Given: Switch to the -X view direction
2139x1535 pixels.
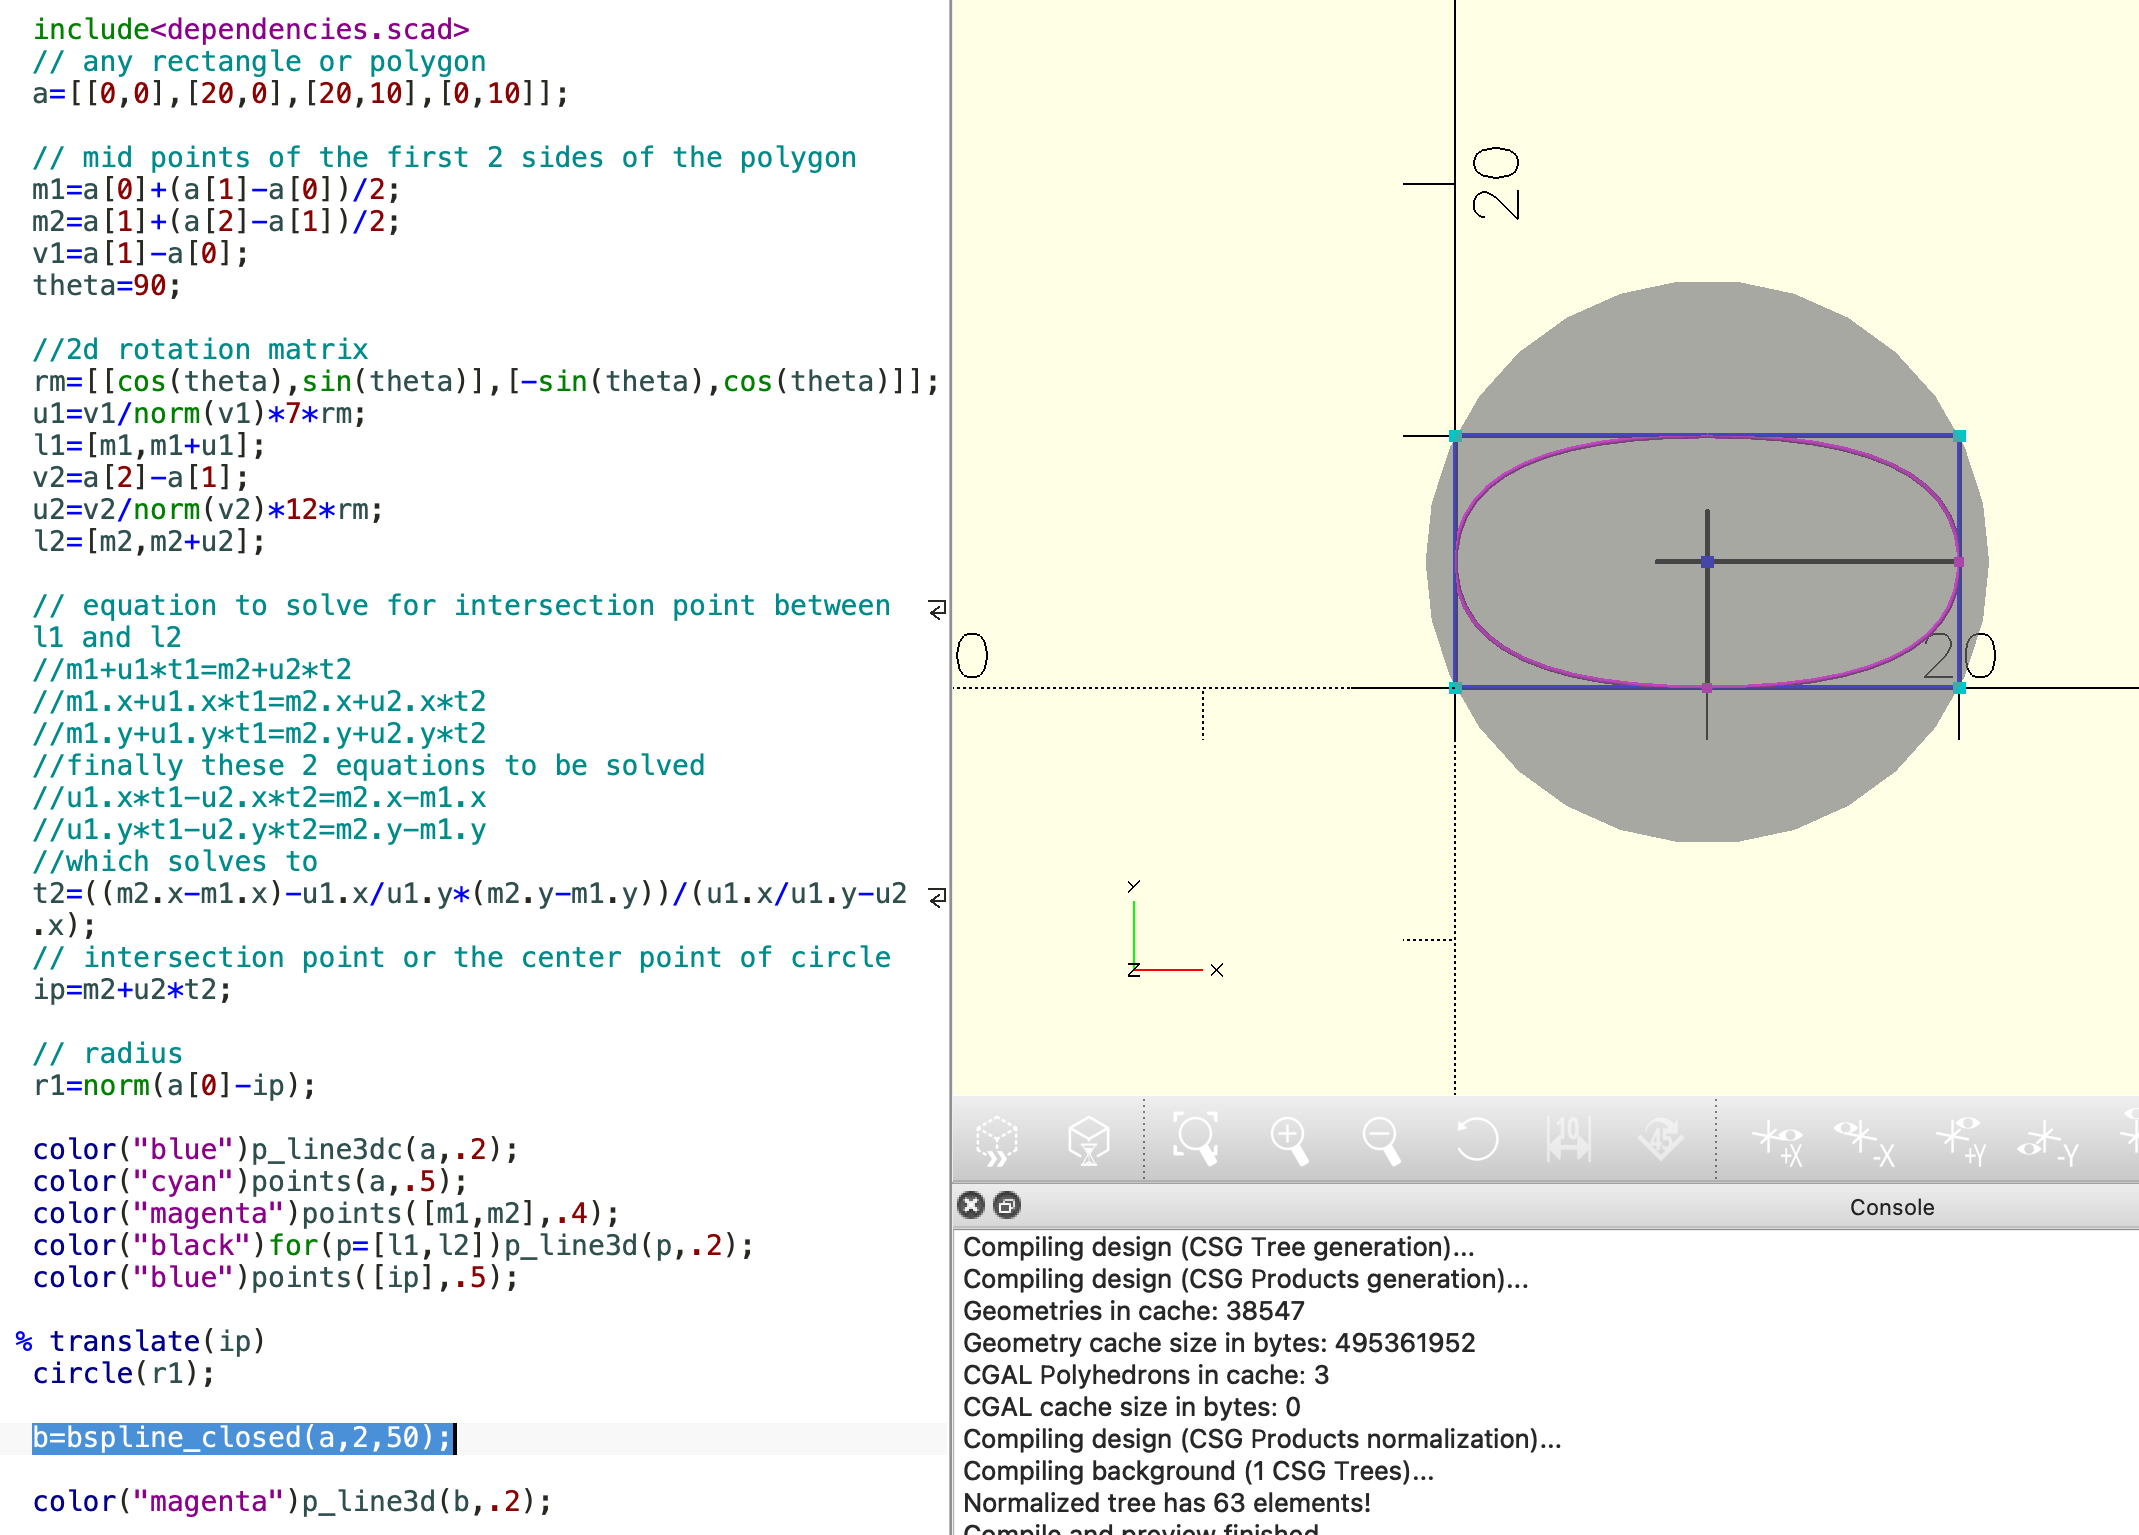Looking at the screenshot, I should pos(1864,1142).
